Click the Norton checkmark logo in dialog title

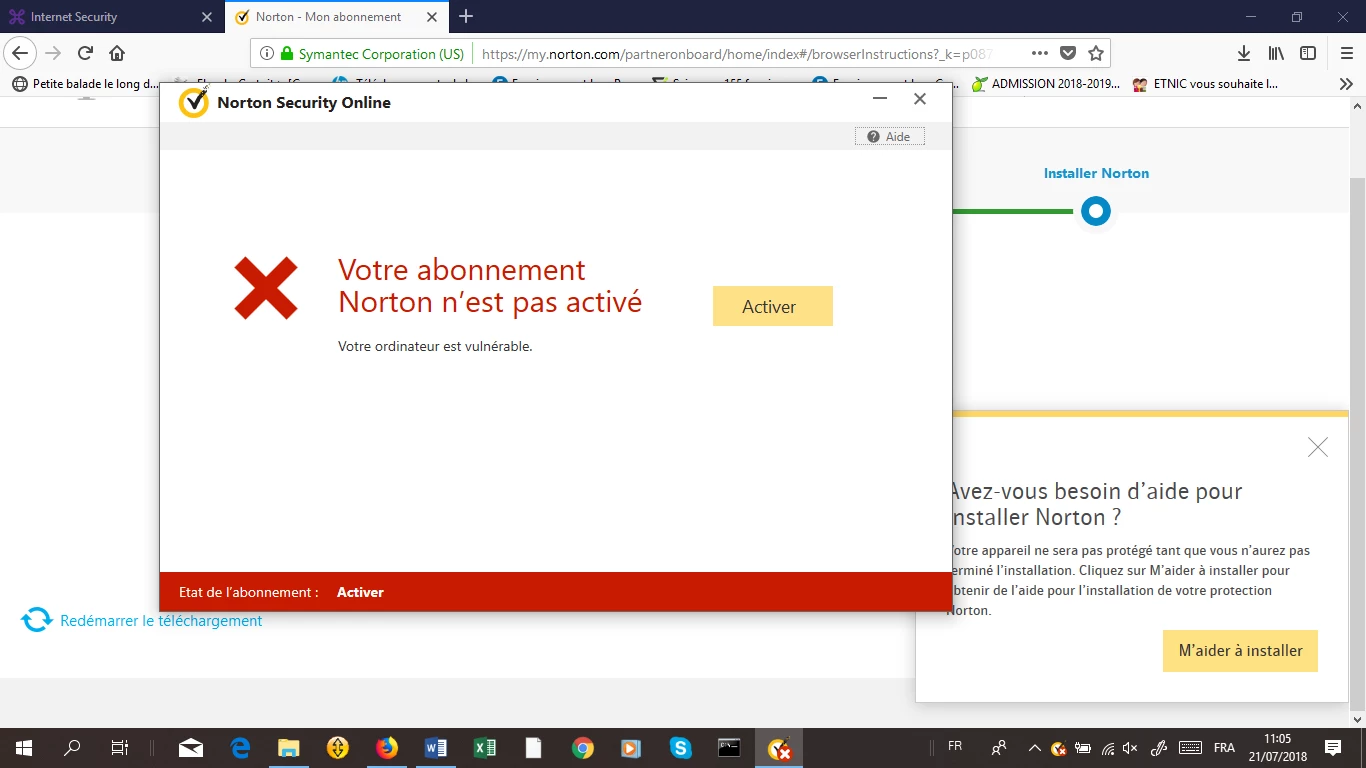193,102
